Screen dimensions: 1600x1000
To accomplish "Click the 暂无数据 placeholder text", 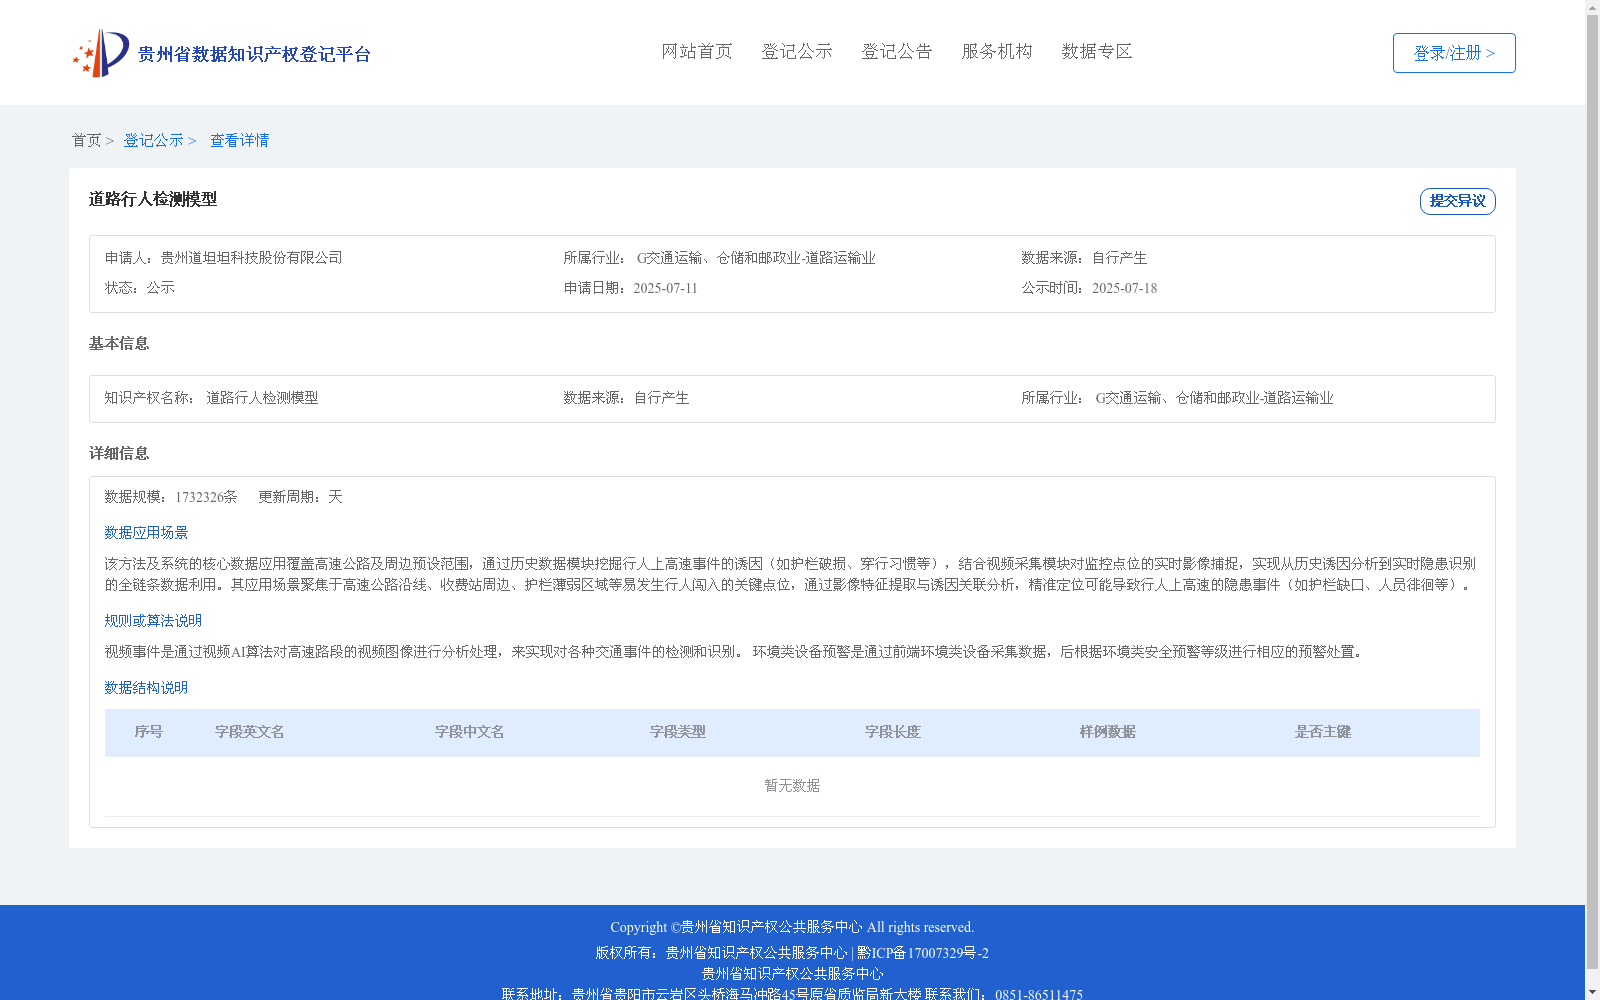I will (792, 786).
